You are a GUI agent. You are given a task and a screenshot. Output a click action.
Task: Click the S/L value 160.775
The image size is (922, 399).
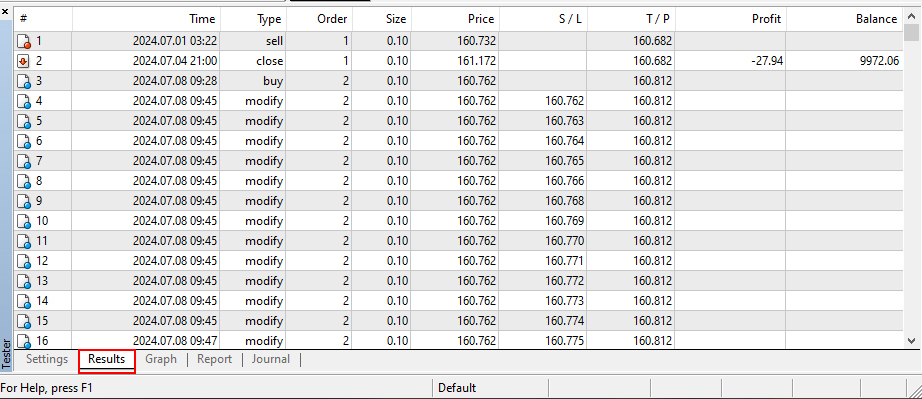tap(564, 341)
